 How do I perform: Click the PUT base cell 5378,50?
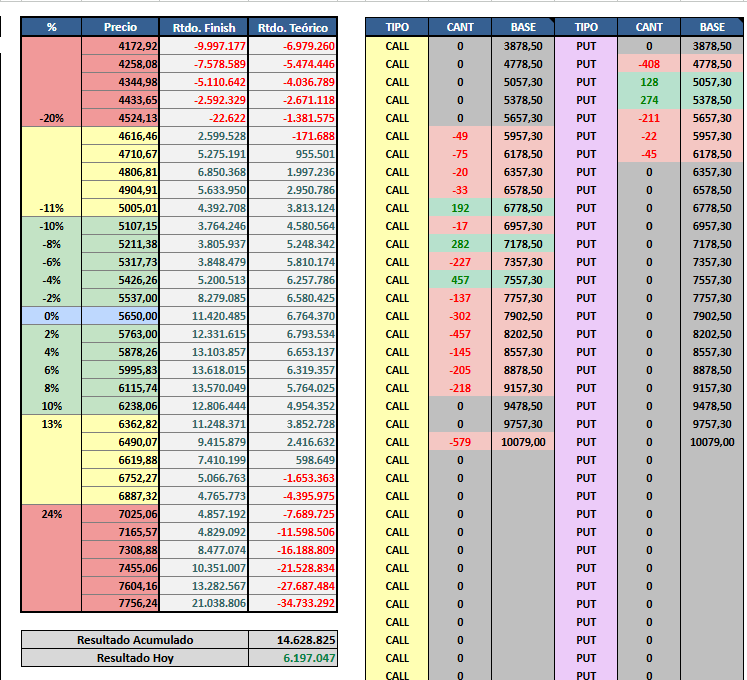[x=712, y=100]
